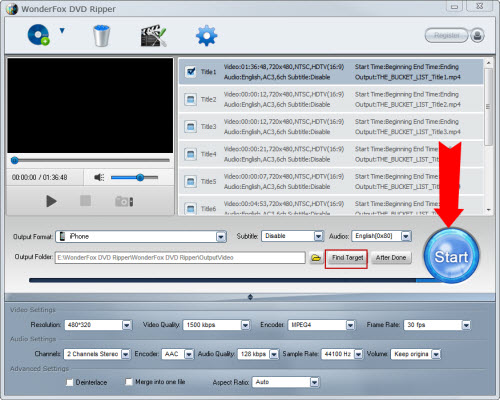Select the Title5 video 00:00:07 info text
The height and width of the screenshot is (400, 500).
(x=284, y=177)
